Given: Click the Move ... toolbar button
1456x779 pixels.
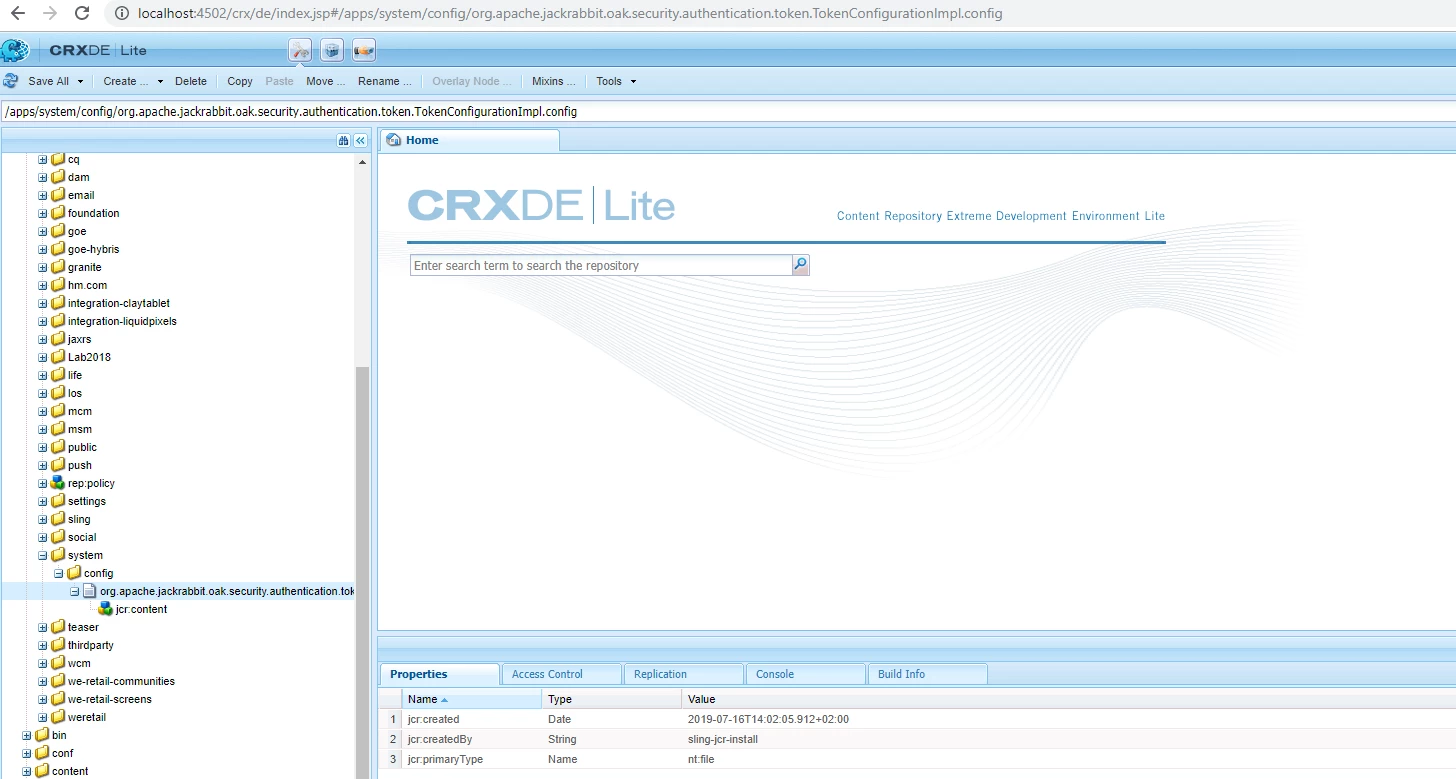Looking at the screenshot, I should [326, 81].
